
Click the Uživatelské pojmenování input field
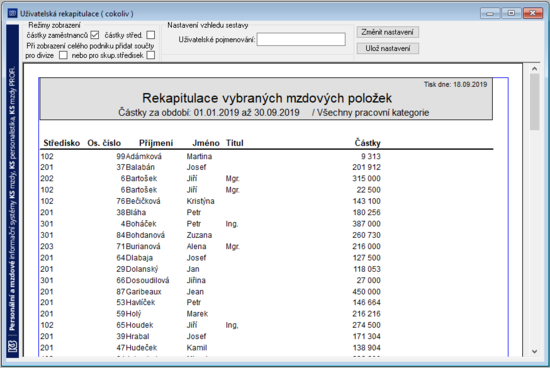[301, 39]
